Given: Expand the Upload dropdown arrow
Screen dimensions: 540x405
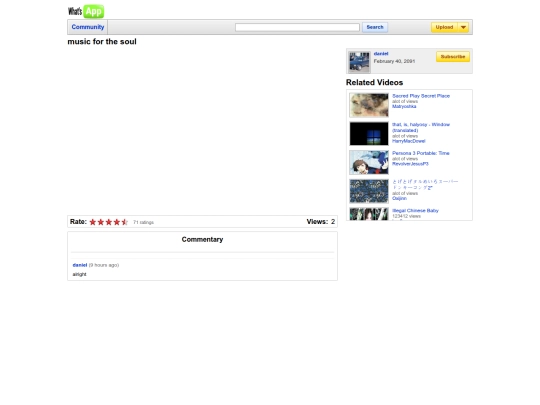Looking at the screenshot, I should point(464,27).
